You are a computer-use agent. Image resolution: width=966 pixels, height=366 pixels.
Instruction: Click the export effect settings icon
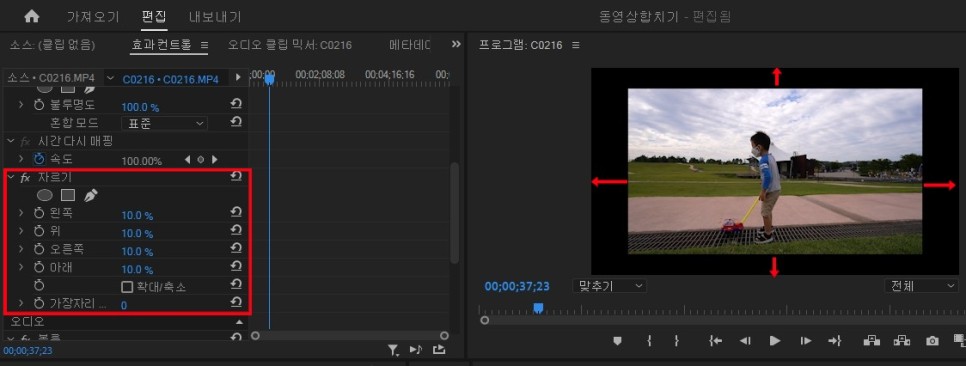[x=439, y=349]
